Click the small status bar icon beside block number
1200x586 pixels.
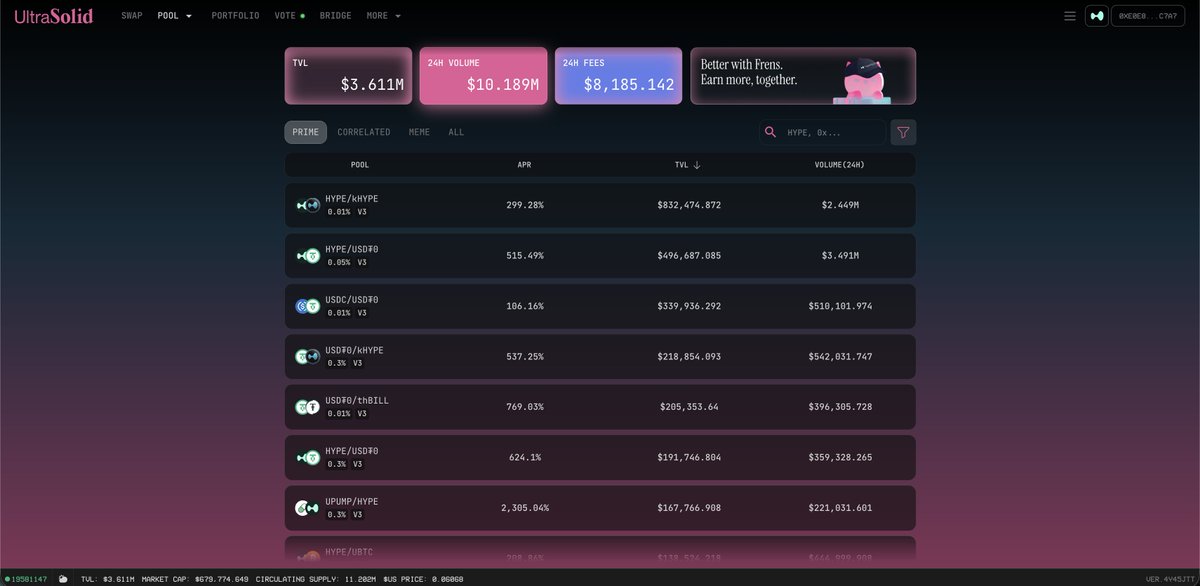pyautogui.click(x=64, y=579)
